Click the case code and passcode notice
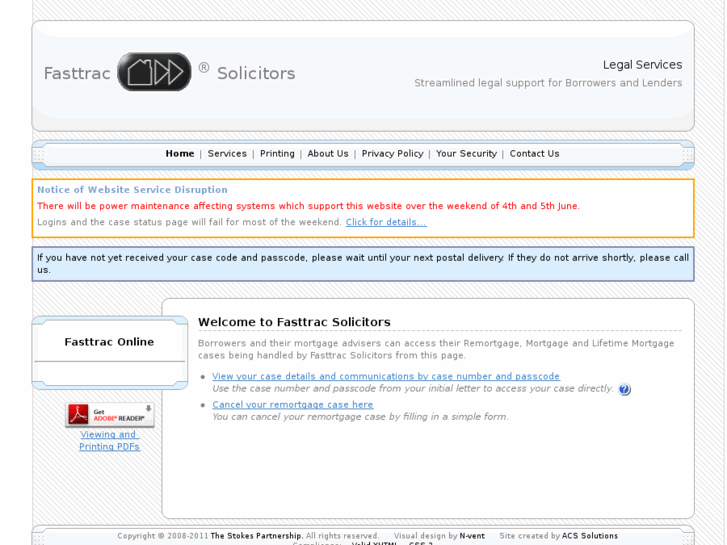Viewport: 727px width, 545px height. tap(363, 264)
